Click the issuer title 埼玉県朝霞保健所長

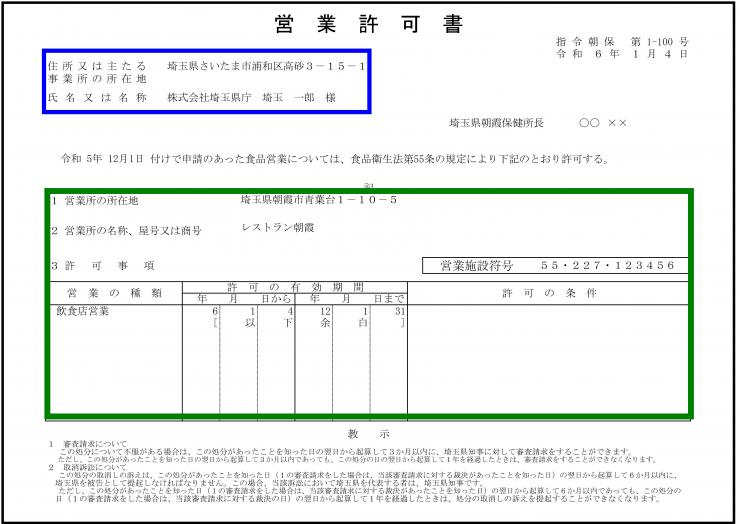(496, 123)
